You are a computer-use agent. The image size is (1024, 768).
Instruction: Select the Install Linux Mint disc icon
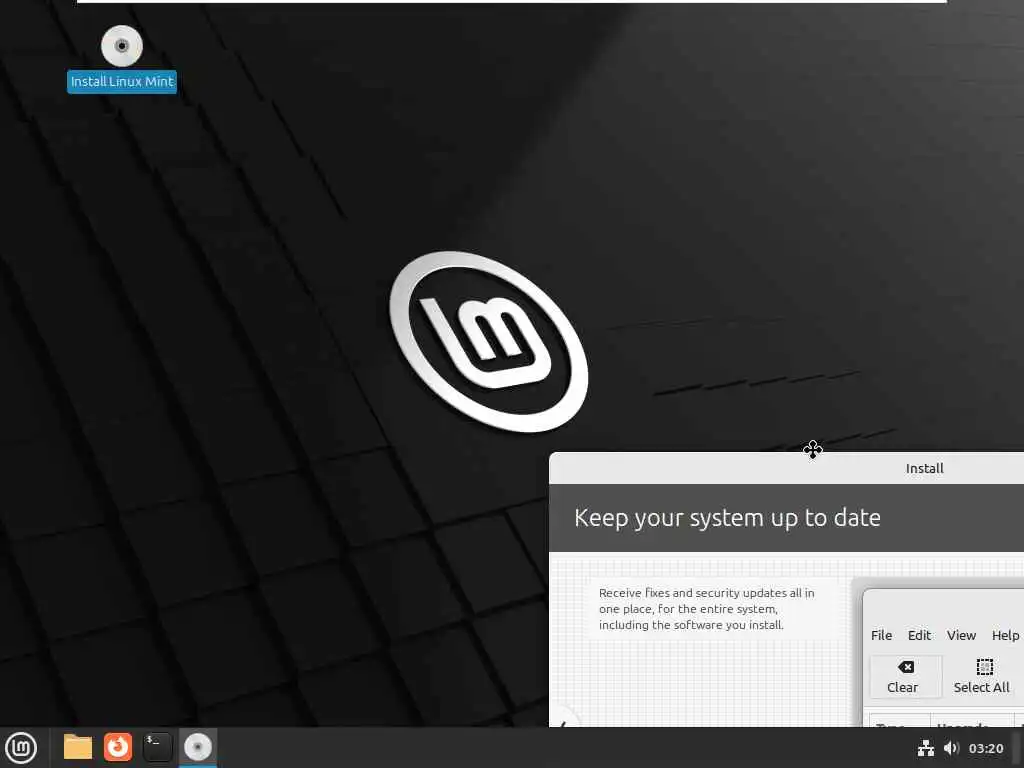122,46
